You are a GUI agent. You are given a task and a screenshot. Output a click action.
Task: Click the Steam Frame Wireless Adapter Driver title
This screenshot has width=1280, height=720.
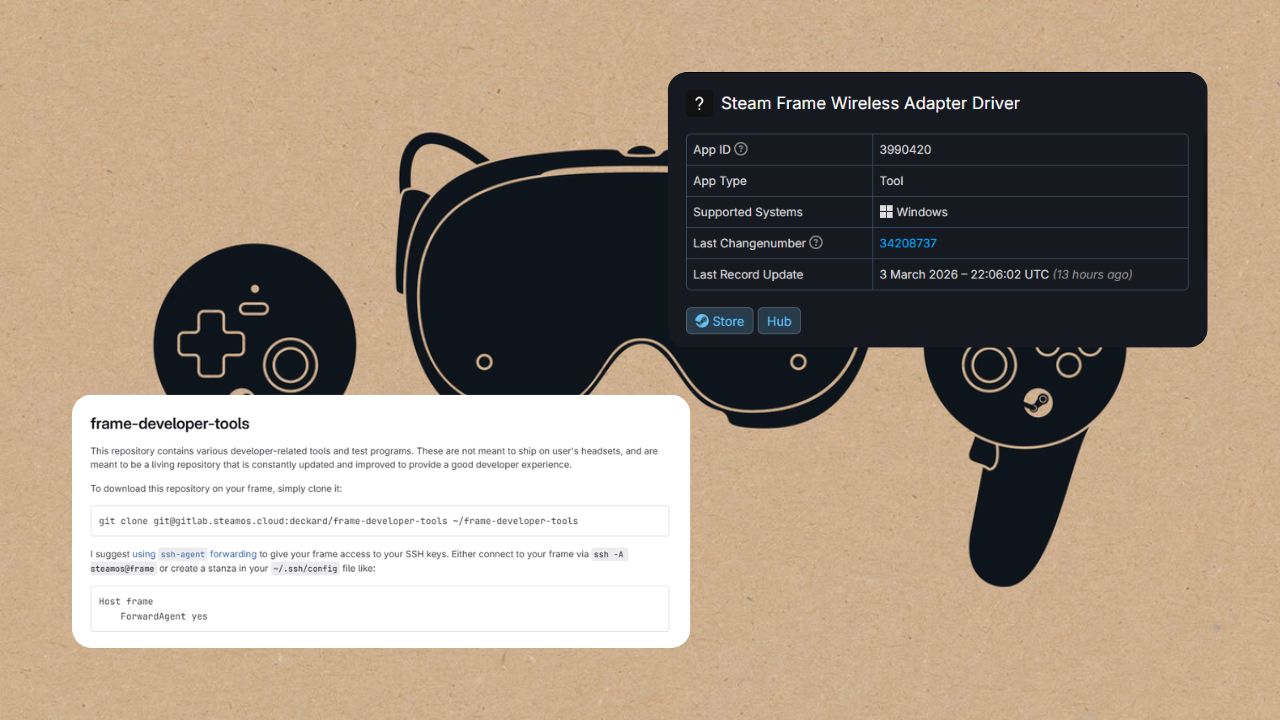click(869, 103)
